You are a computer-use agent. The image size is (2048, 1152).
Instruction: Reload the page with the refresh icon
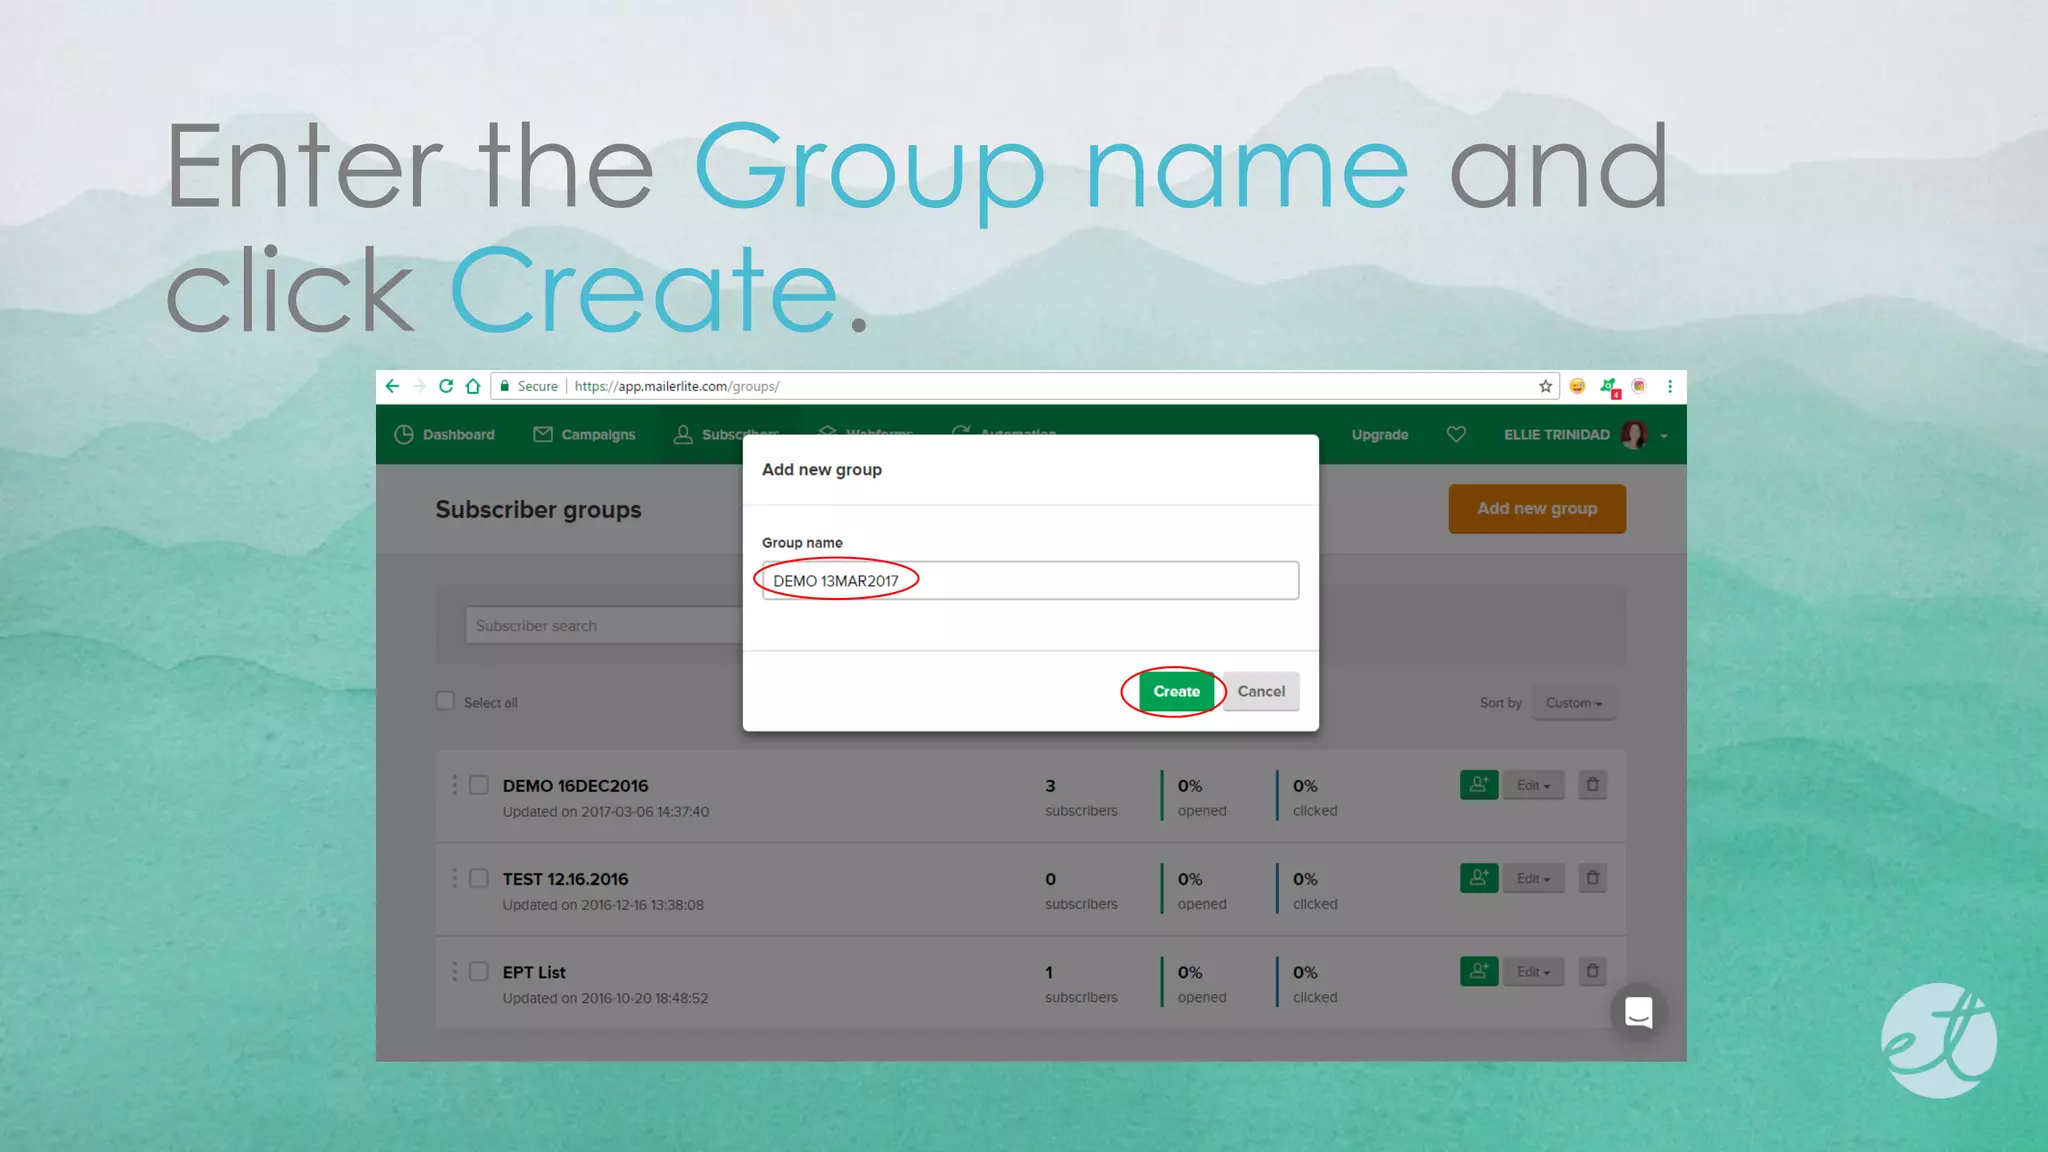click(446, 386)
